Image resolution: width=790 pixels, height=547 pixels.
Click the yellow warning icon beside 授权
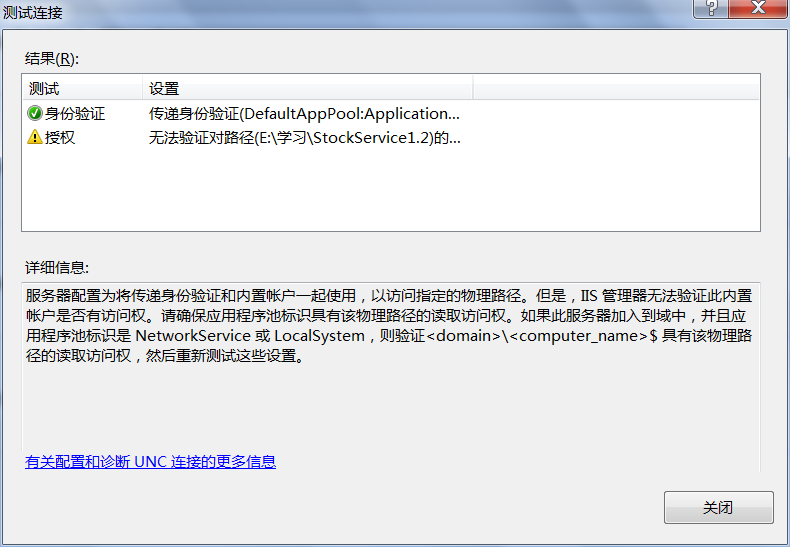pyautogui.click(x=35, y=136)
